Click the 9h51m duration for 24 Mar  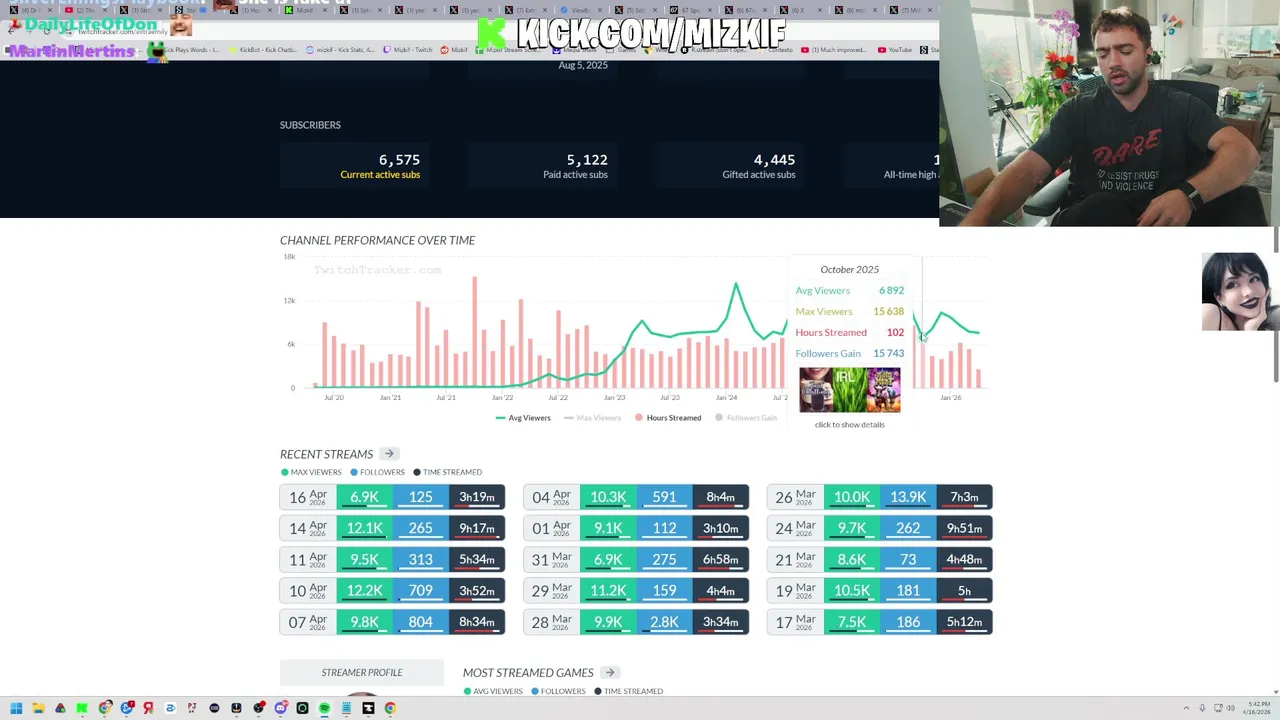click(964, 528)
